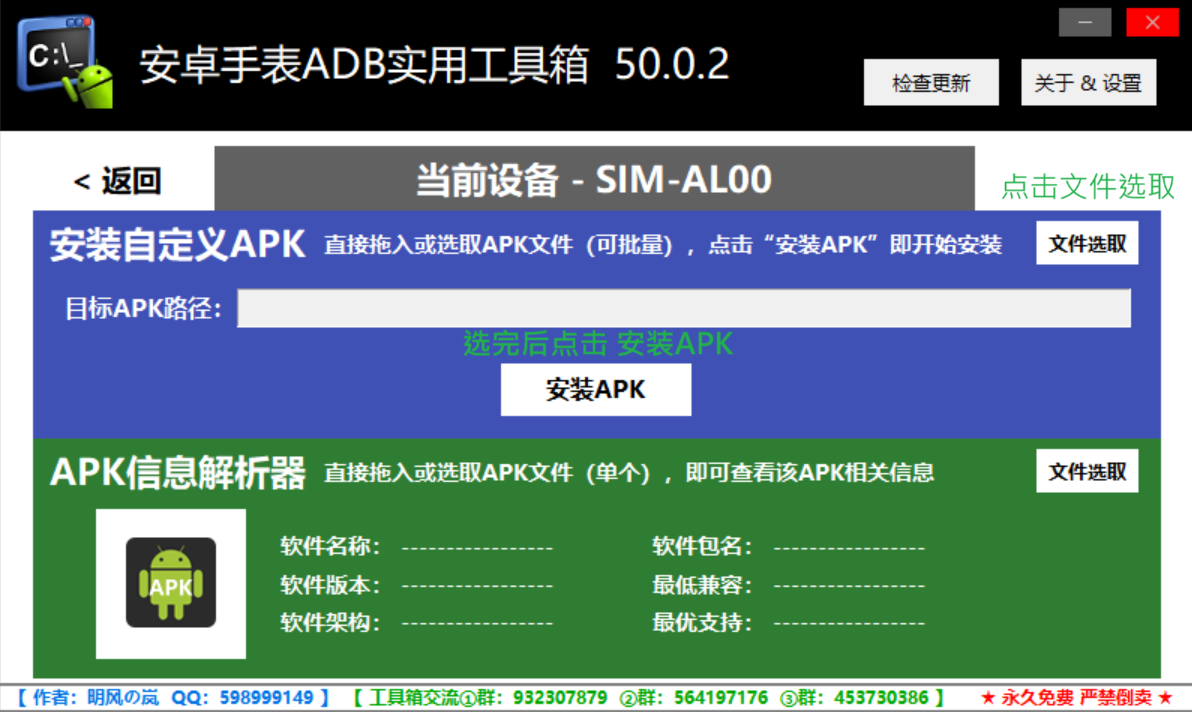Viewport: 1192px width, 712px height.
Task: Click the 软件包名 value placeholder
Action: click(x=849, y=548)
